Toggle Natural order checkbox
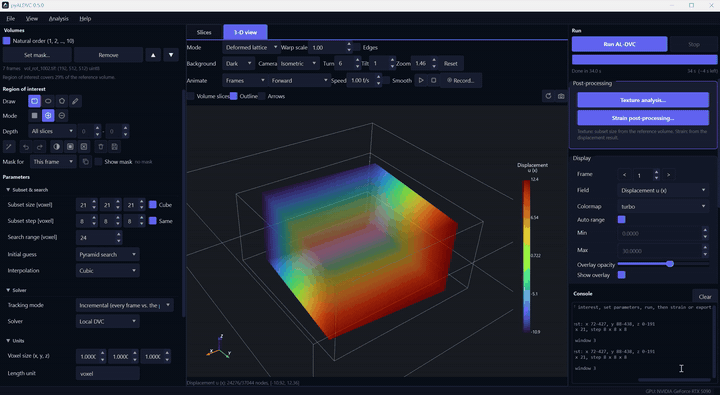Screen dimensions: 720x395 pyautogui.click(x=6, y=41)
